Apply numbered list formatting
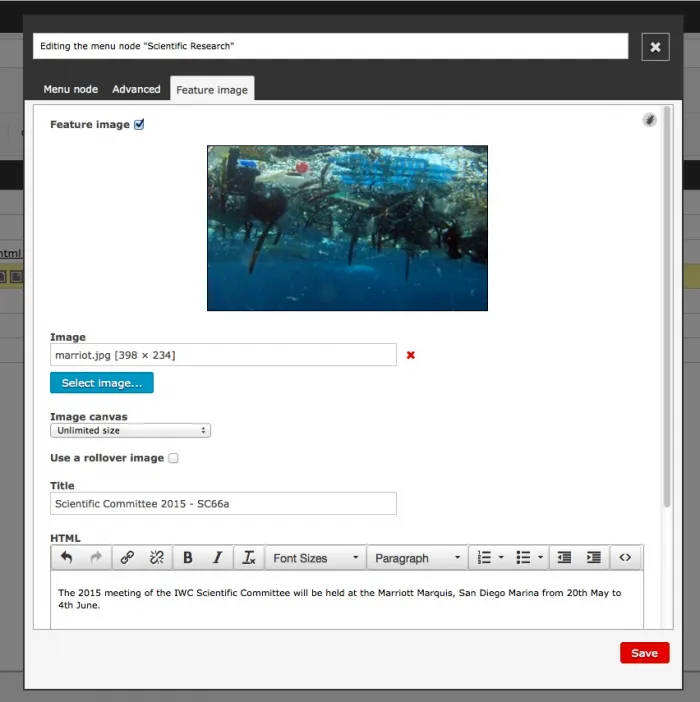700x702 pixels. (484, 557)
